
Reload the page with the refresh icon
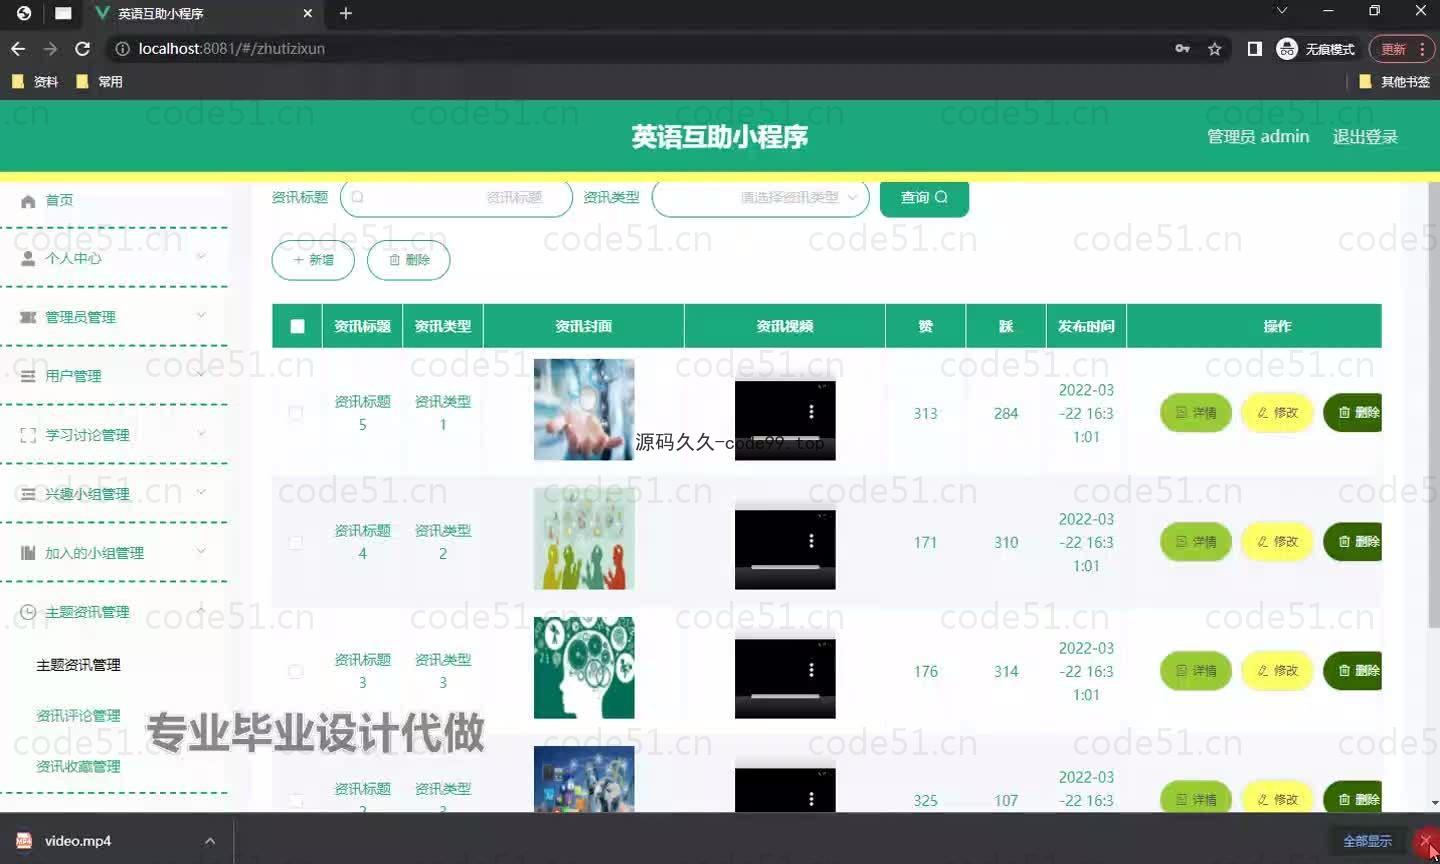tap(83, 48)
